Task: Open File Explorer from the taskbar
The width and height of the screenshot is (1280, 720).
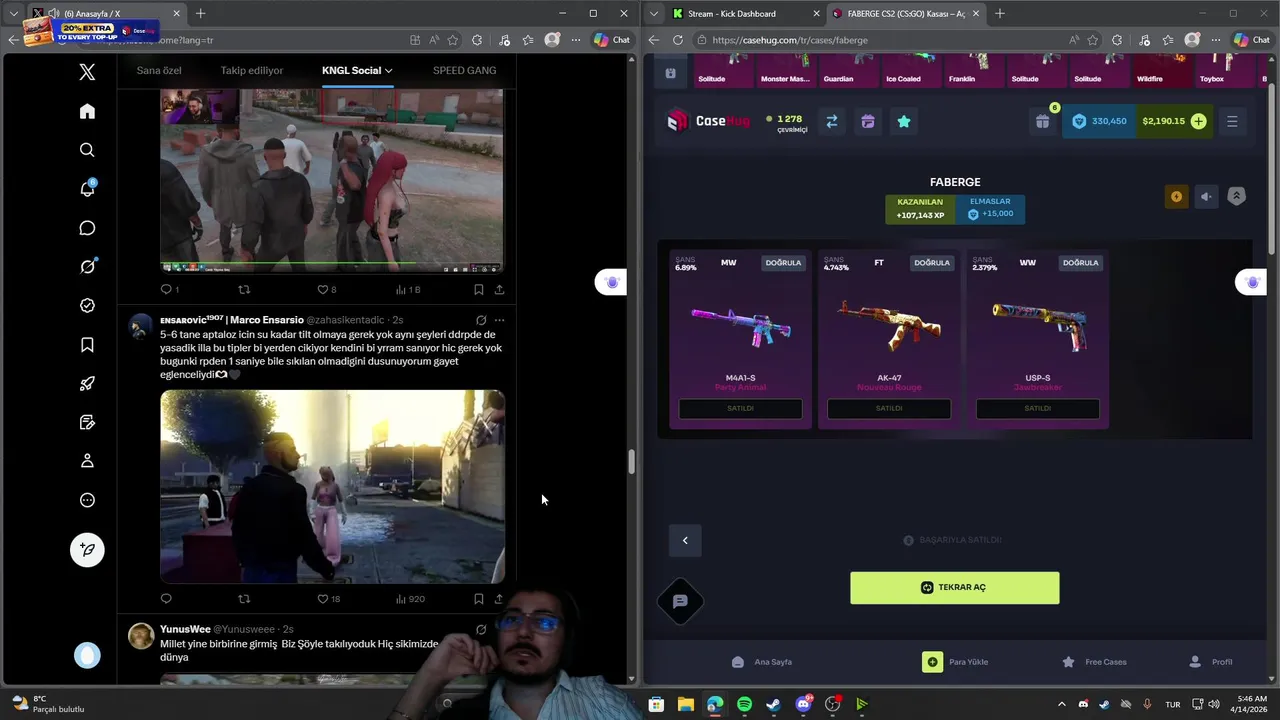Action: 685,705
